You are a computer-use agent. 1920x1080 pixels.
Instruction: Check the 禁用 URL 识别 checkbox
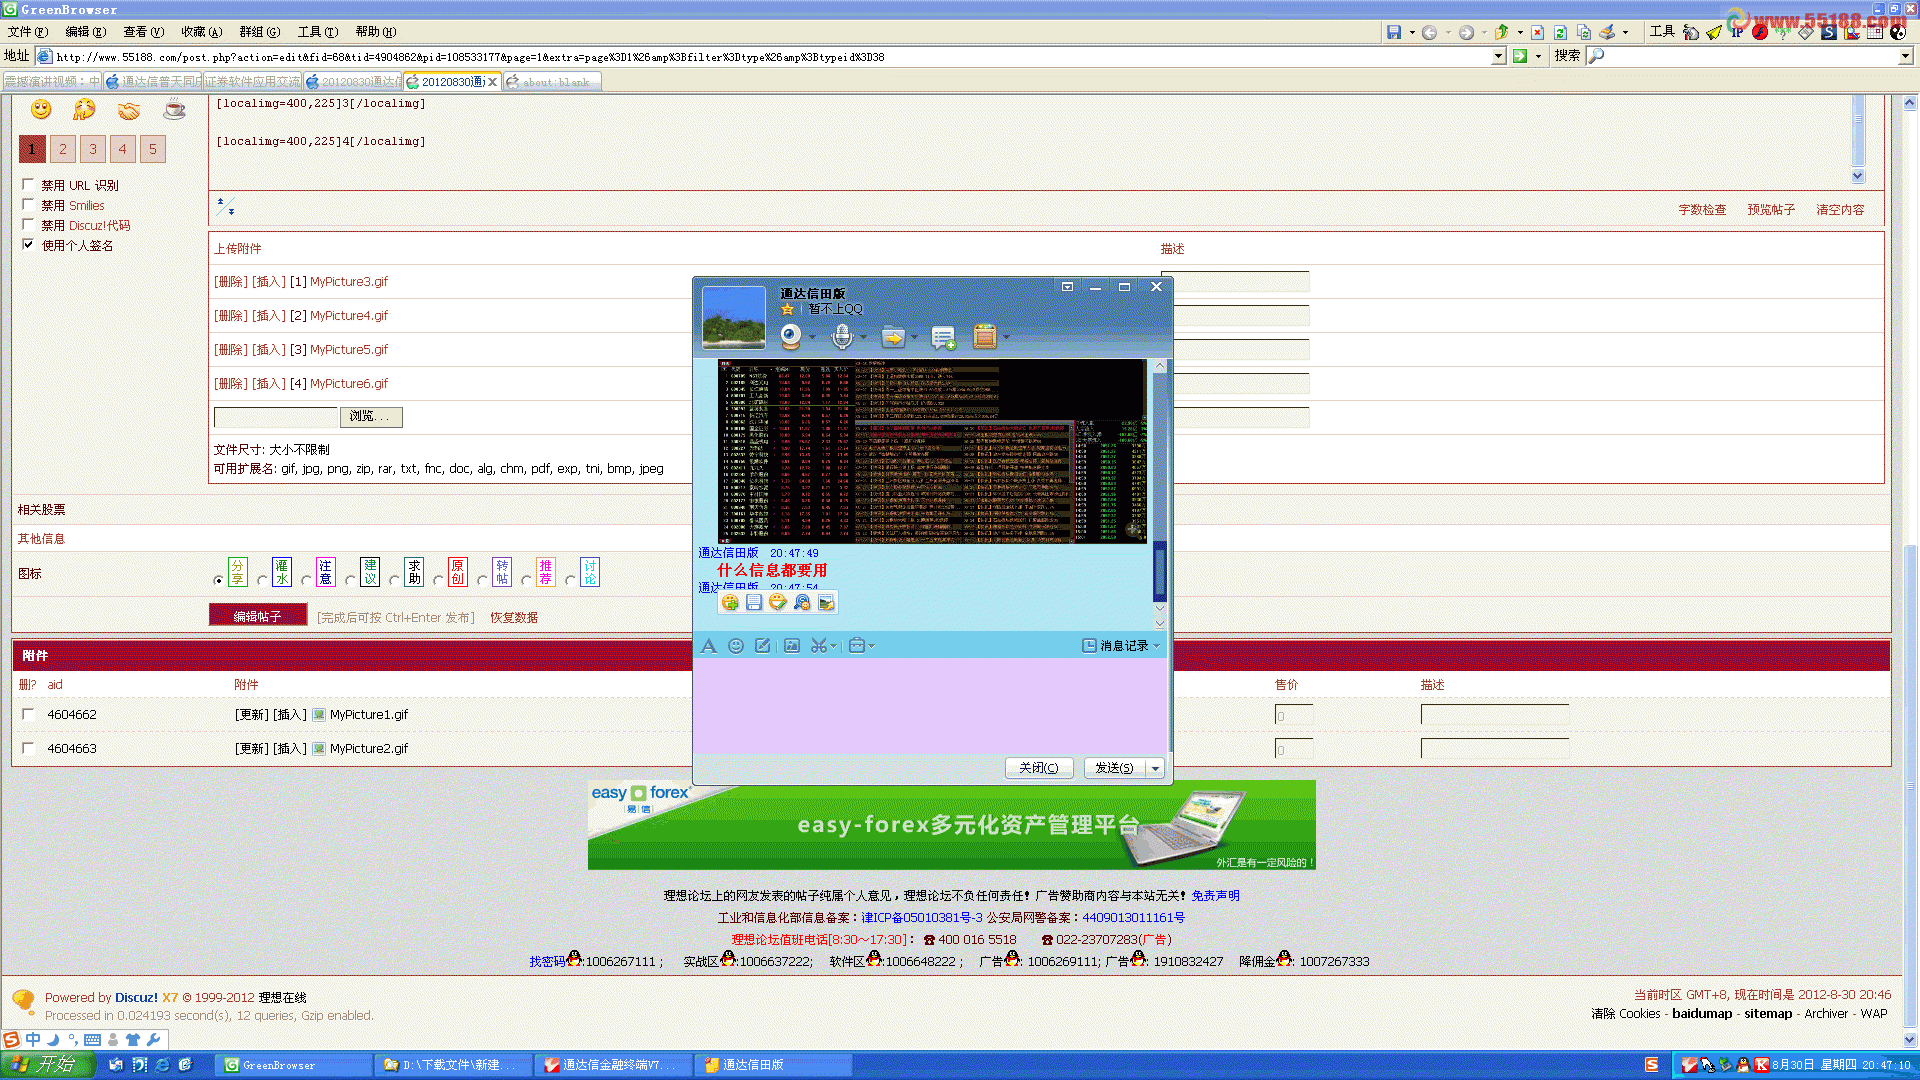pyautogui.click(x=28, y=184)
